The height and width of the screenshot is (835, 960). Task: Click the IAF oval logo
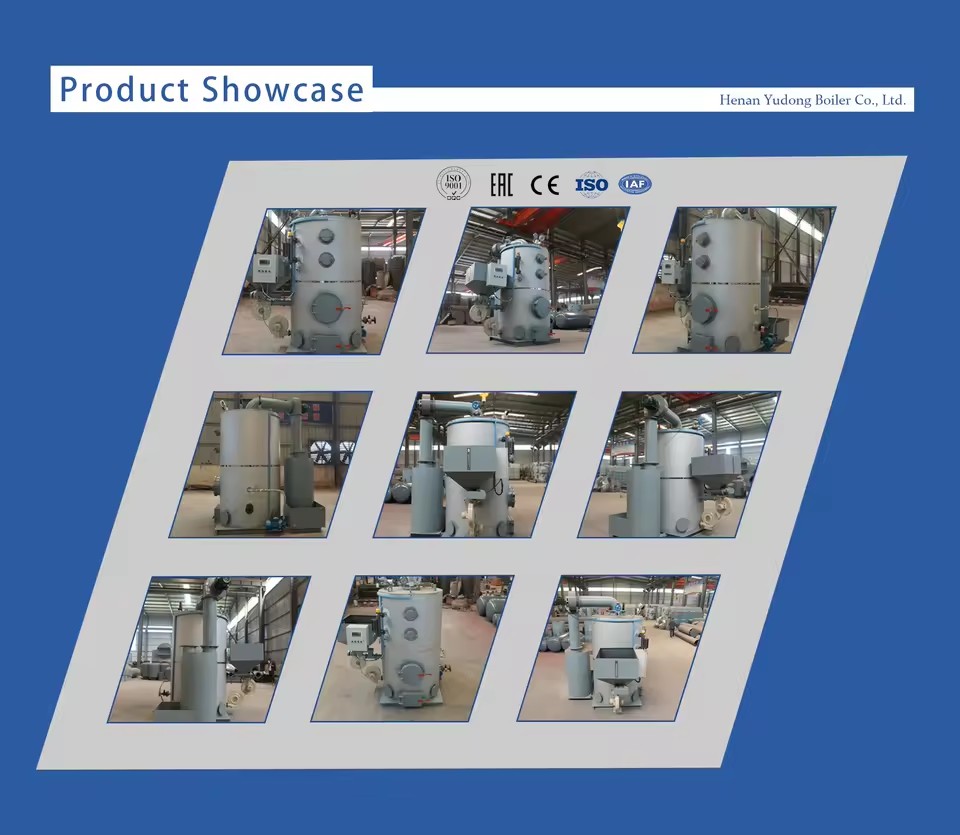coord(635,184)
